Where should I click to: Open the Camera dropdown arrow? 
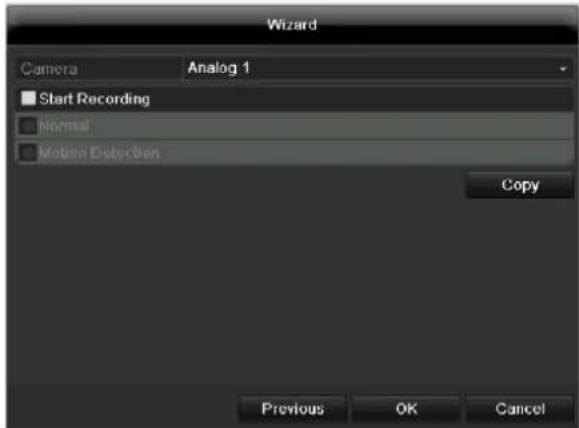point(563,69)
